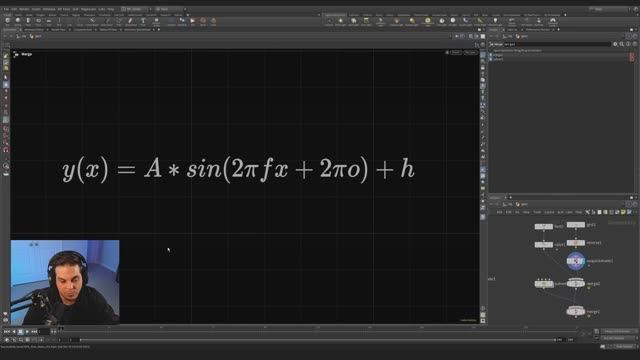The image size is (640, 360).
Task: Select the highlighted node with blue ring
Action: (576, 261)
